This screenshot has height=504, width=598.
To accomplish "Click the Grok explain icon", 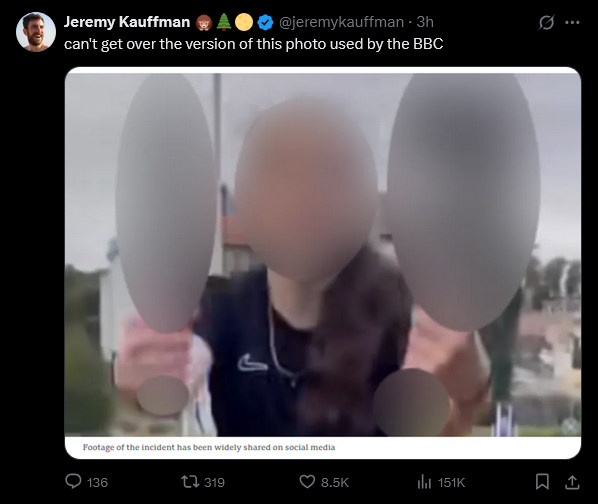I will point(546,22).
